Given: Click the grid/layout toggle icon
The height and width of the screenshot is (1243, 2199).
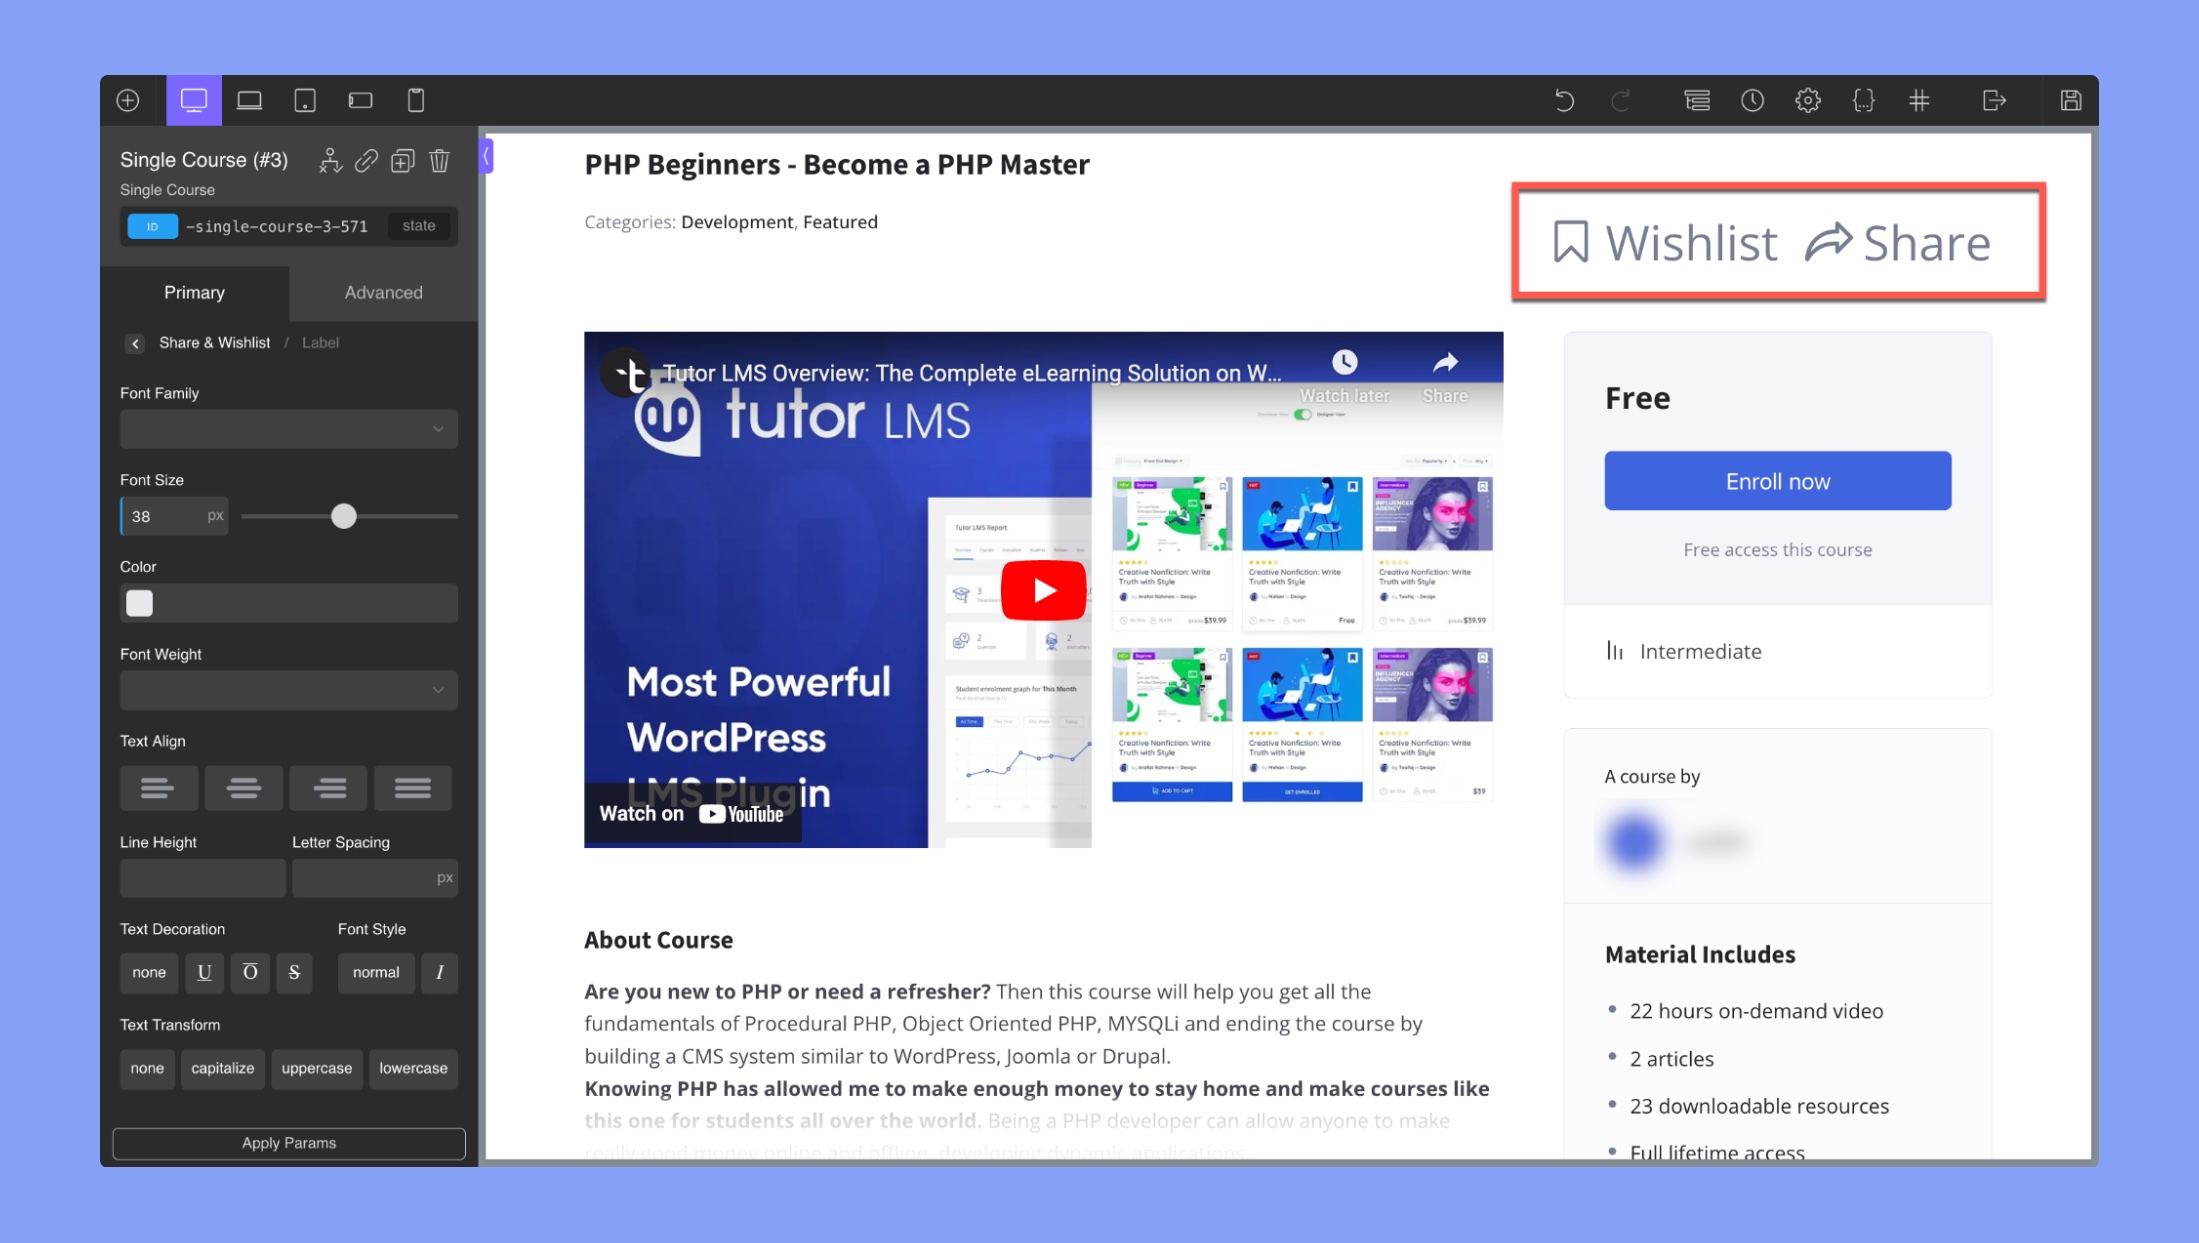Looking at the screenshot, I should (1920, 100).
